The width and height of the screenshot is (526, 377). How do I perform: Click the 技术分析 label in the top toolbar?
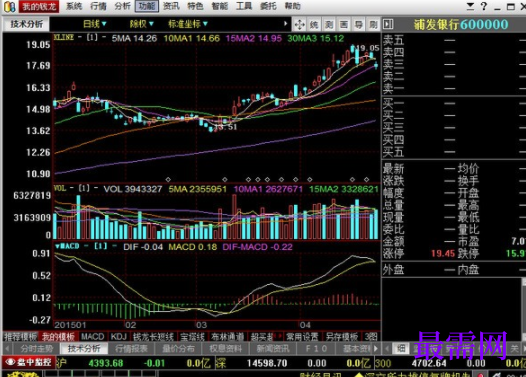click(x=27, y=24)
